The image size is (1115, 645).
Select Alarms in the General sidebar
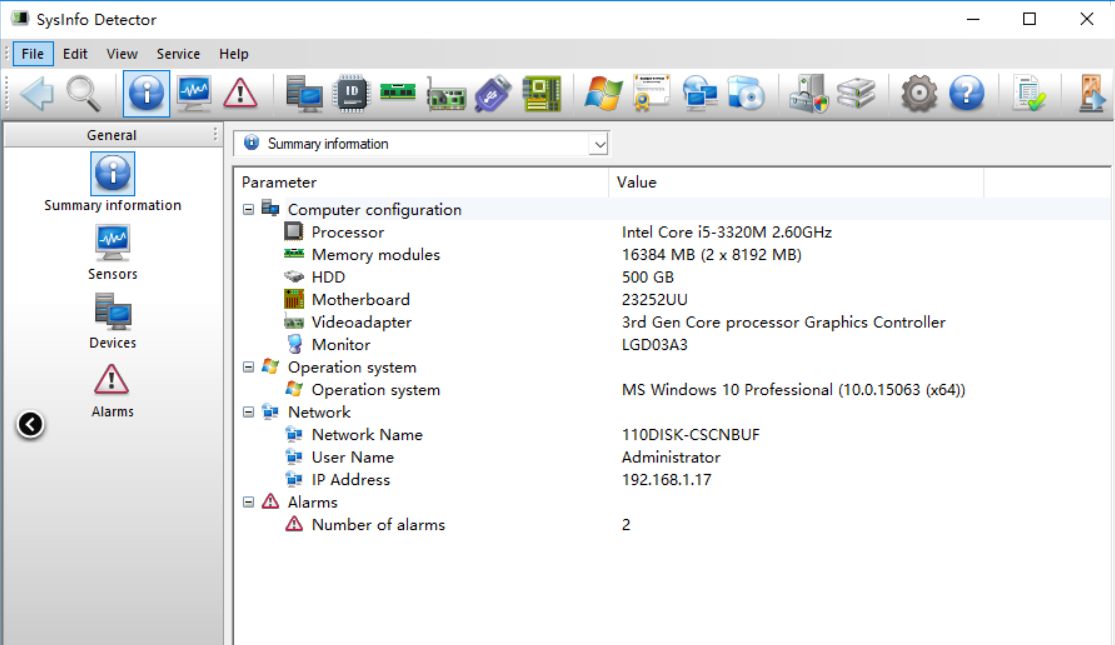112,390
